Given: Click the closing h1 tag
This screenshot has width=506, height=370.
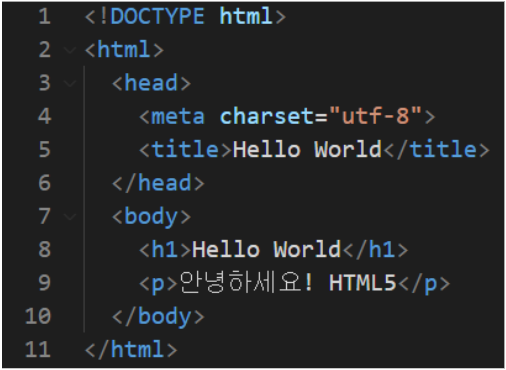Looking at the screenshot, I should [376, 250].
